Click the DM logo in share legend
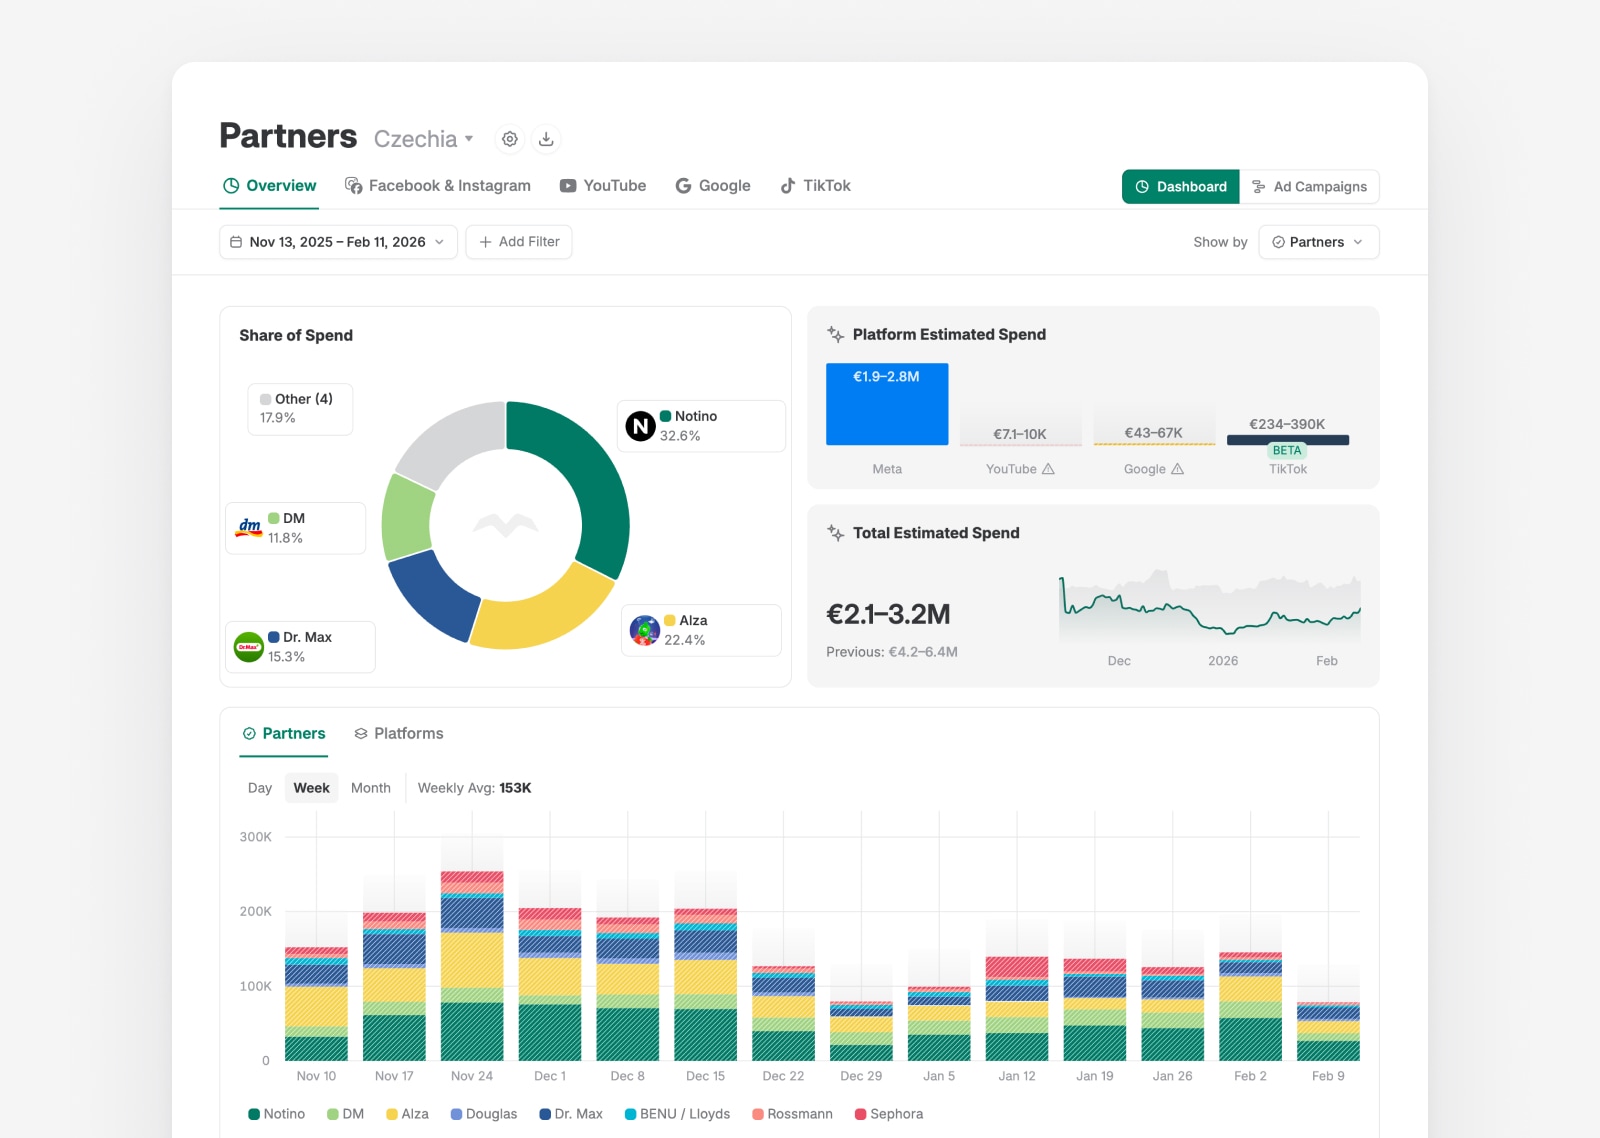This screenshot has width=1600, height=1138. click(249, 527)
